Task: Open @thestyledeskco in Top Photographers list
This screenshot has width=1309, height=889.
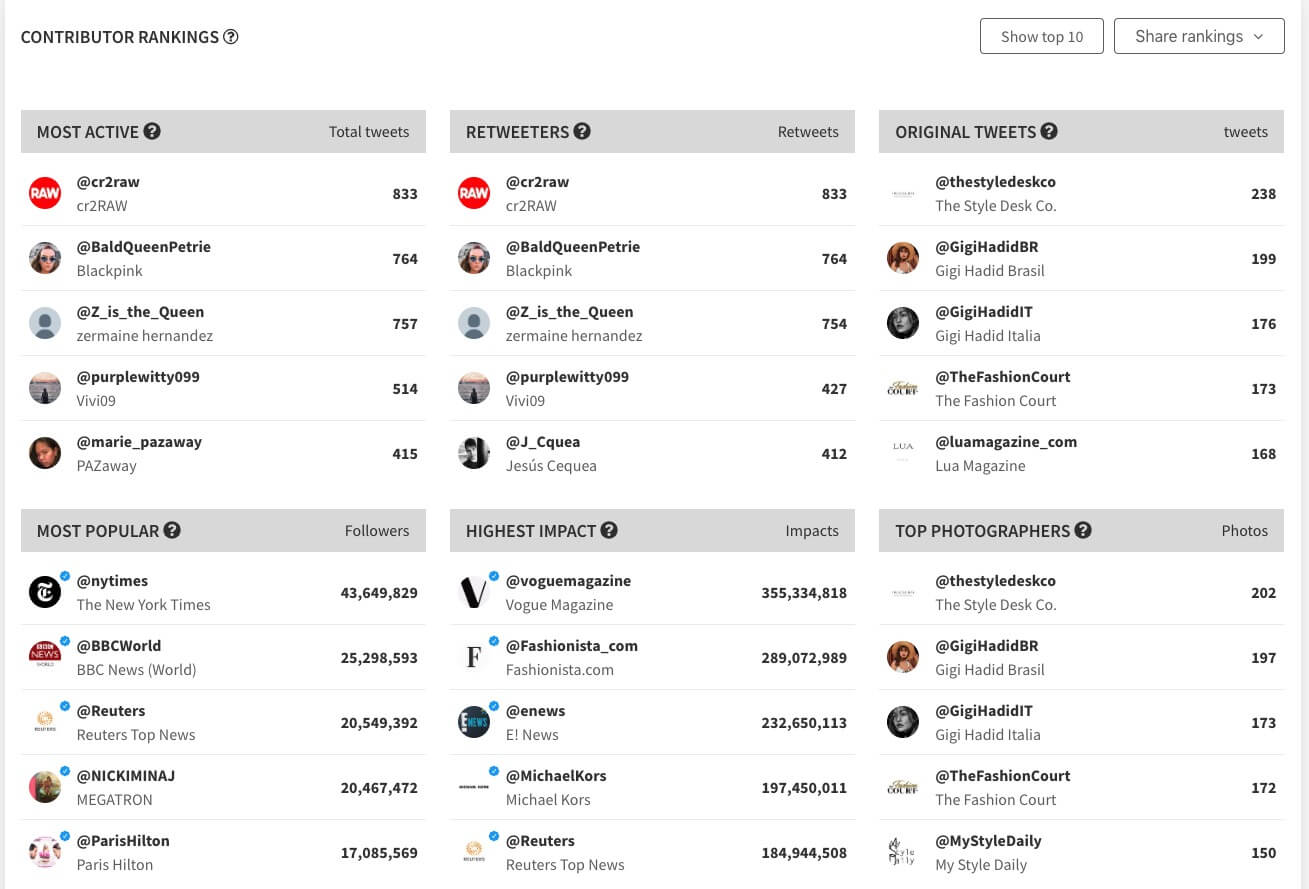Action: [x=995, y=580]
